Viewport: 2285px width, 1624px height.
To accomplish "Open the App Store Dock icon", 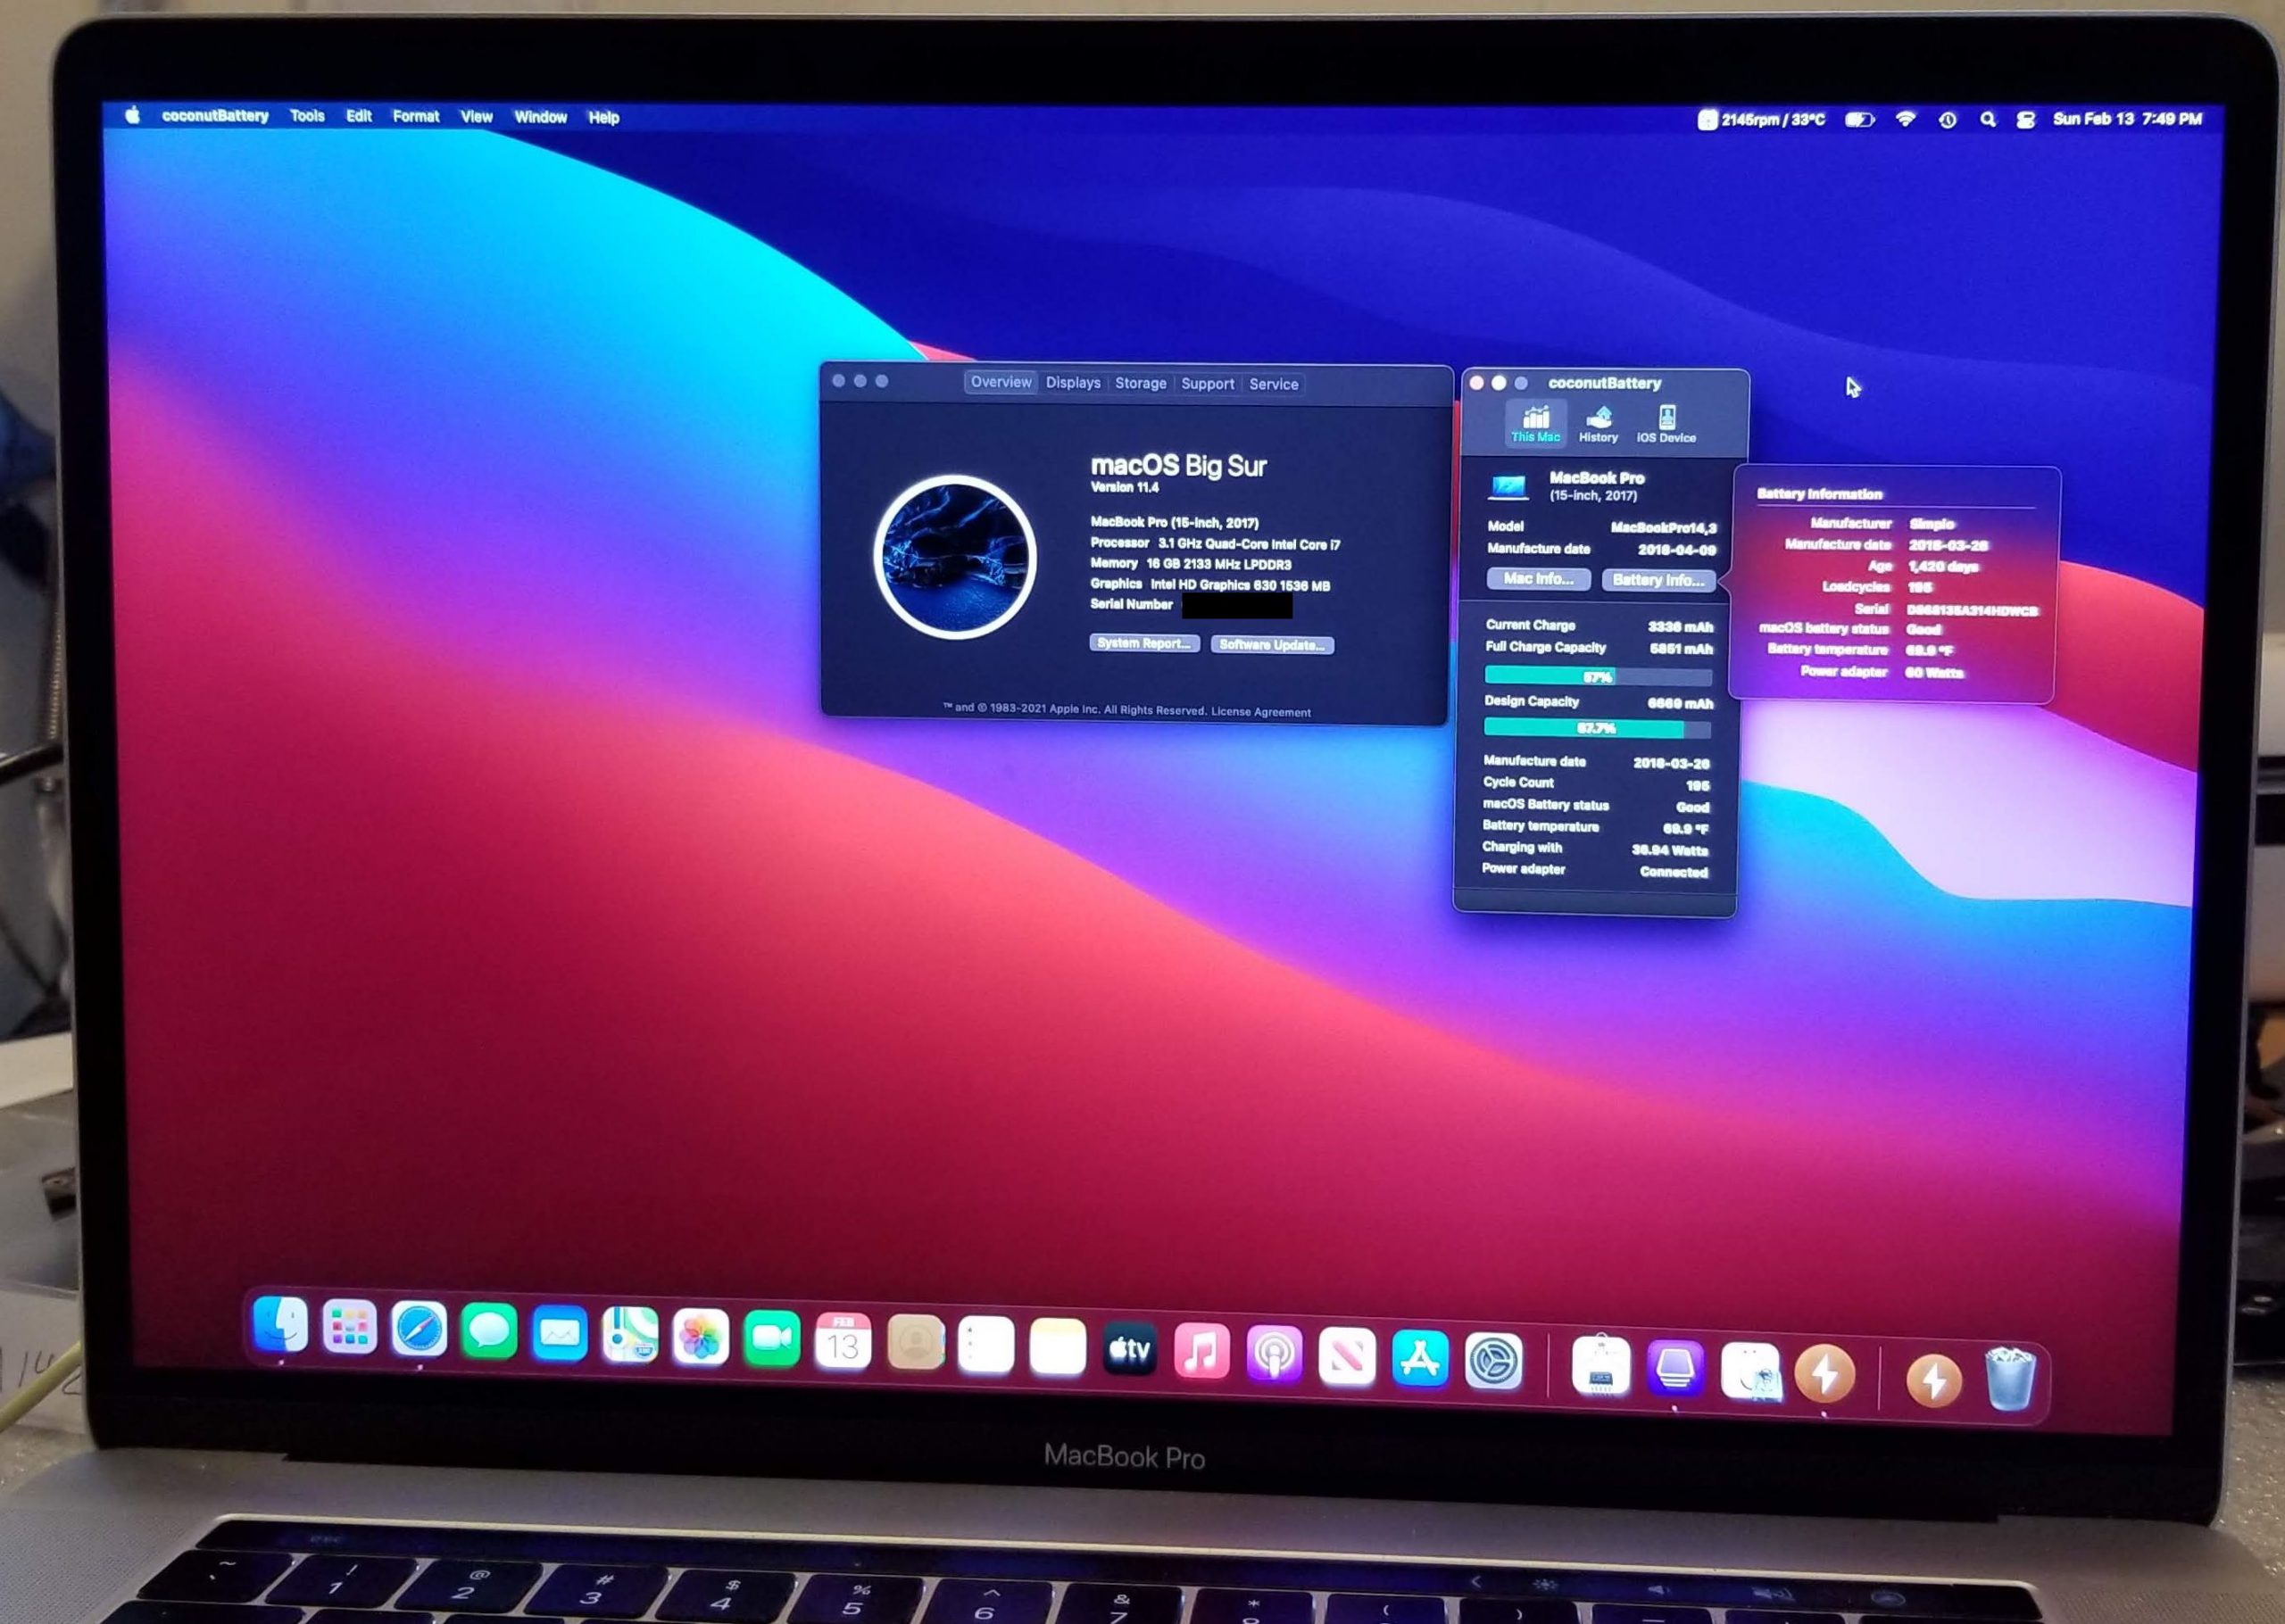I will tap(1420, 1358).
